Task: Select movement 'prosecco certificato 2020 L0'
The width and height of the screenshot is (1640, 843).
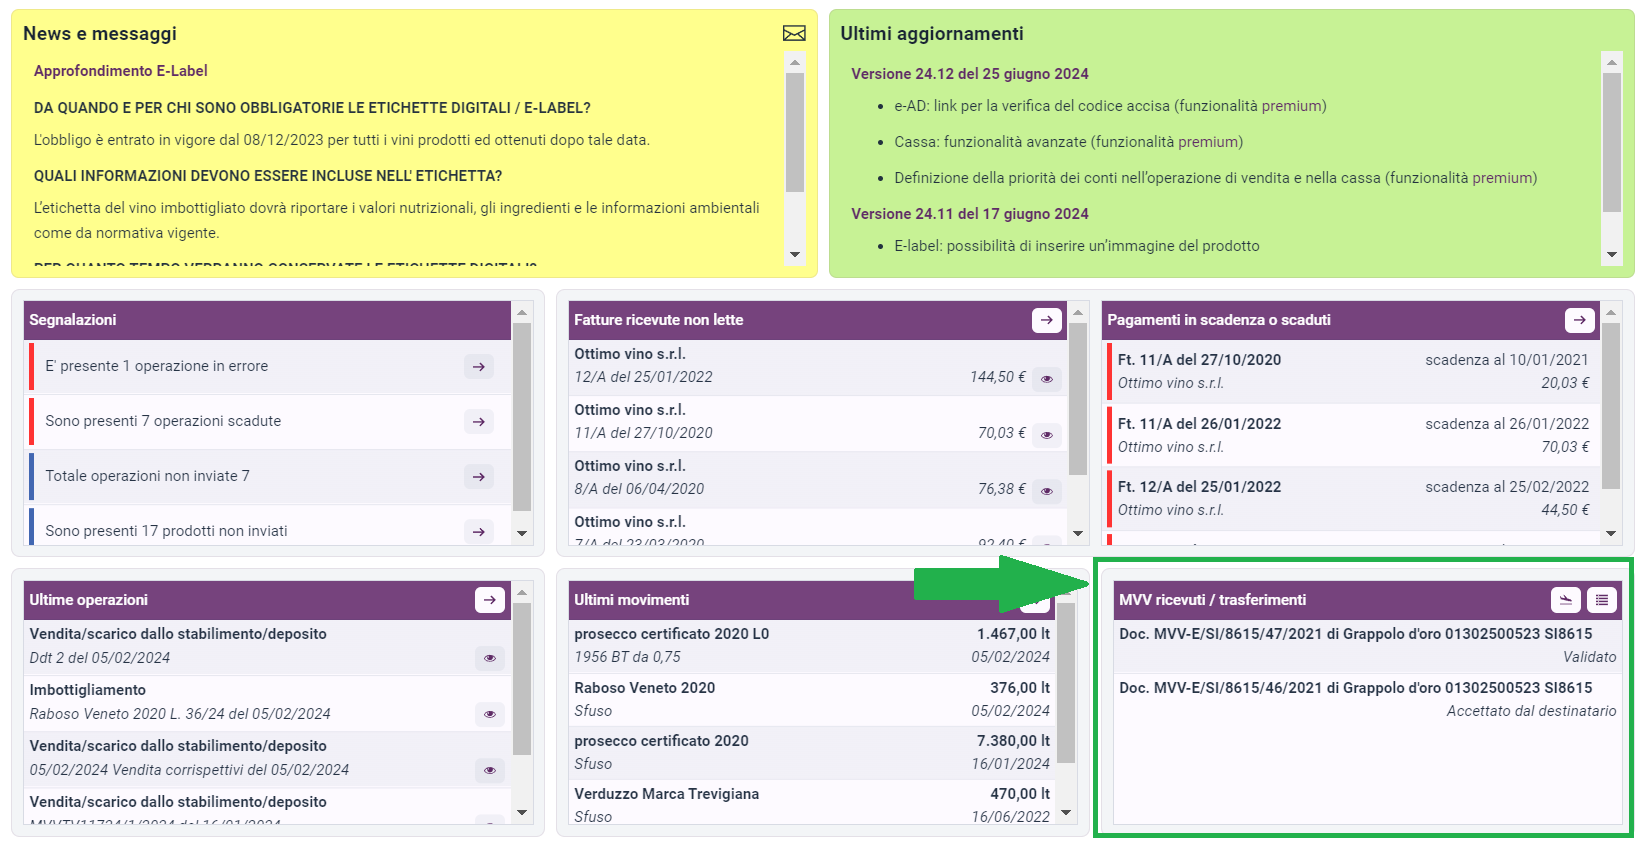Action: click(x=812, y=646)
